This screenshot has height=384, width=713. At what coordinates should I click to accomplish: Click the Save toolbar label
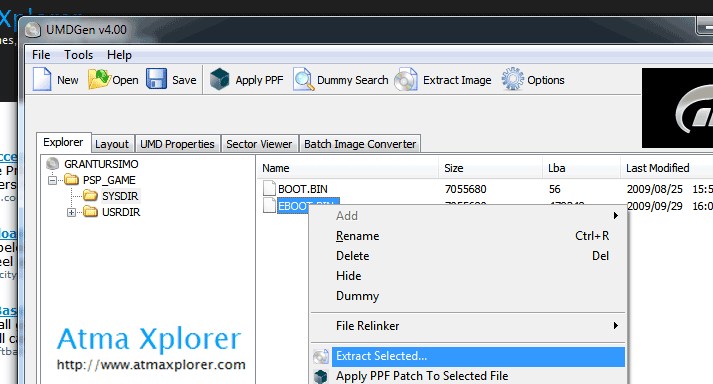pyautogui.click(x=184, y=80)
